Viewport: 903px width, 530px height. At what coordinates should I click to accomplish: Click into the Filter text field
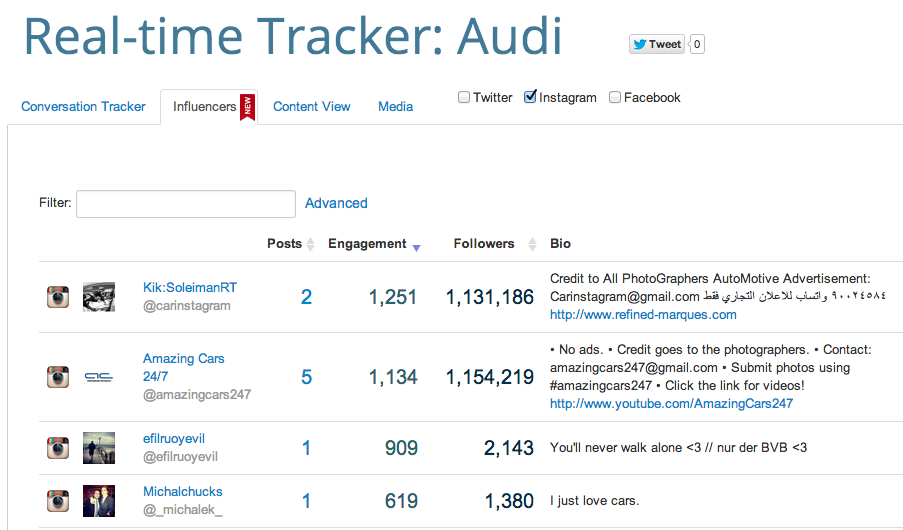pos(186,204)
